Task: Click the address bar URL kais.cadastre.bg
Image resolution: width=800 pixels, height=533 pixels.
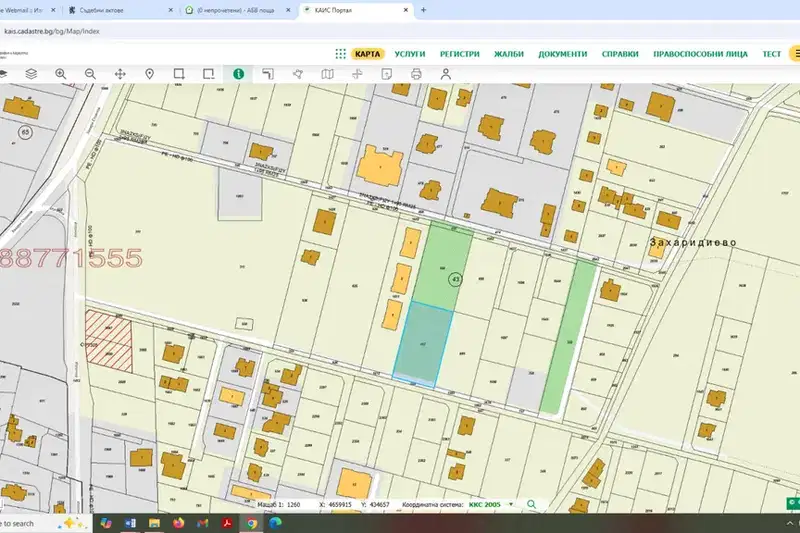Action: click(x=52, y=31)
